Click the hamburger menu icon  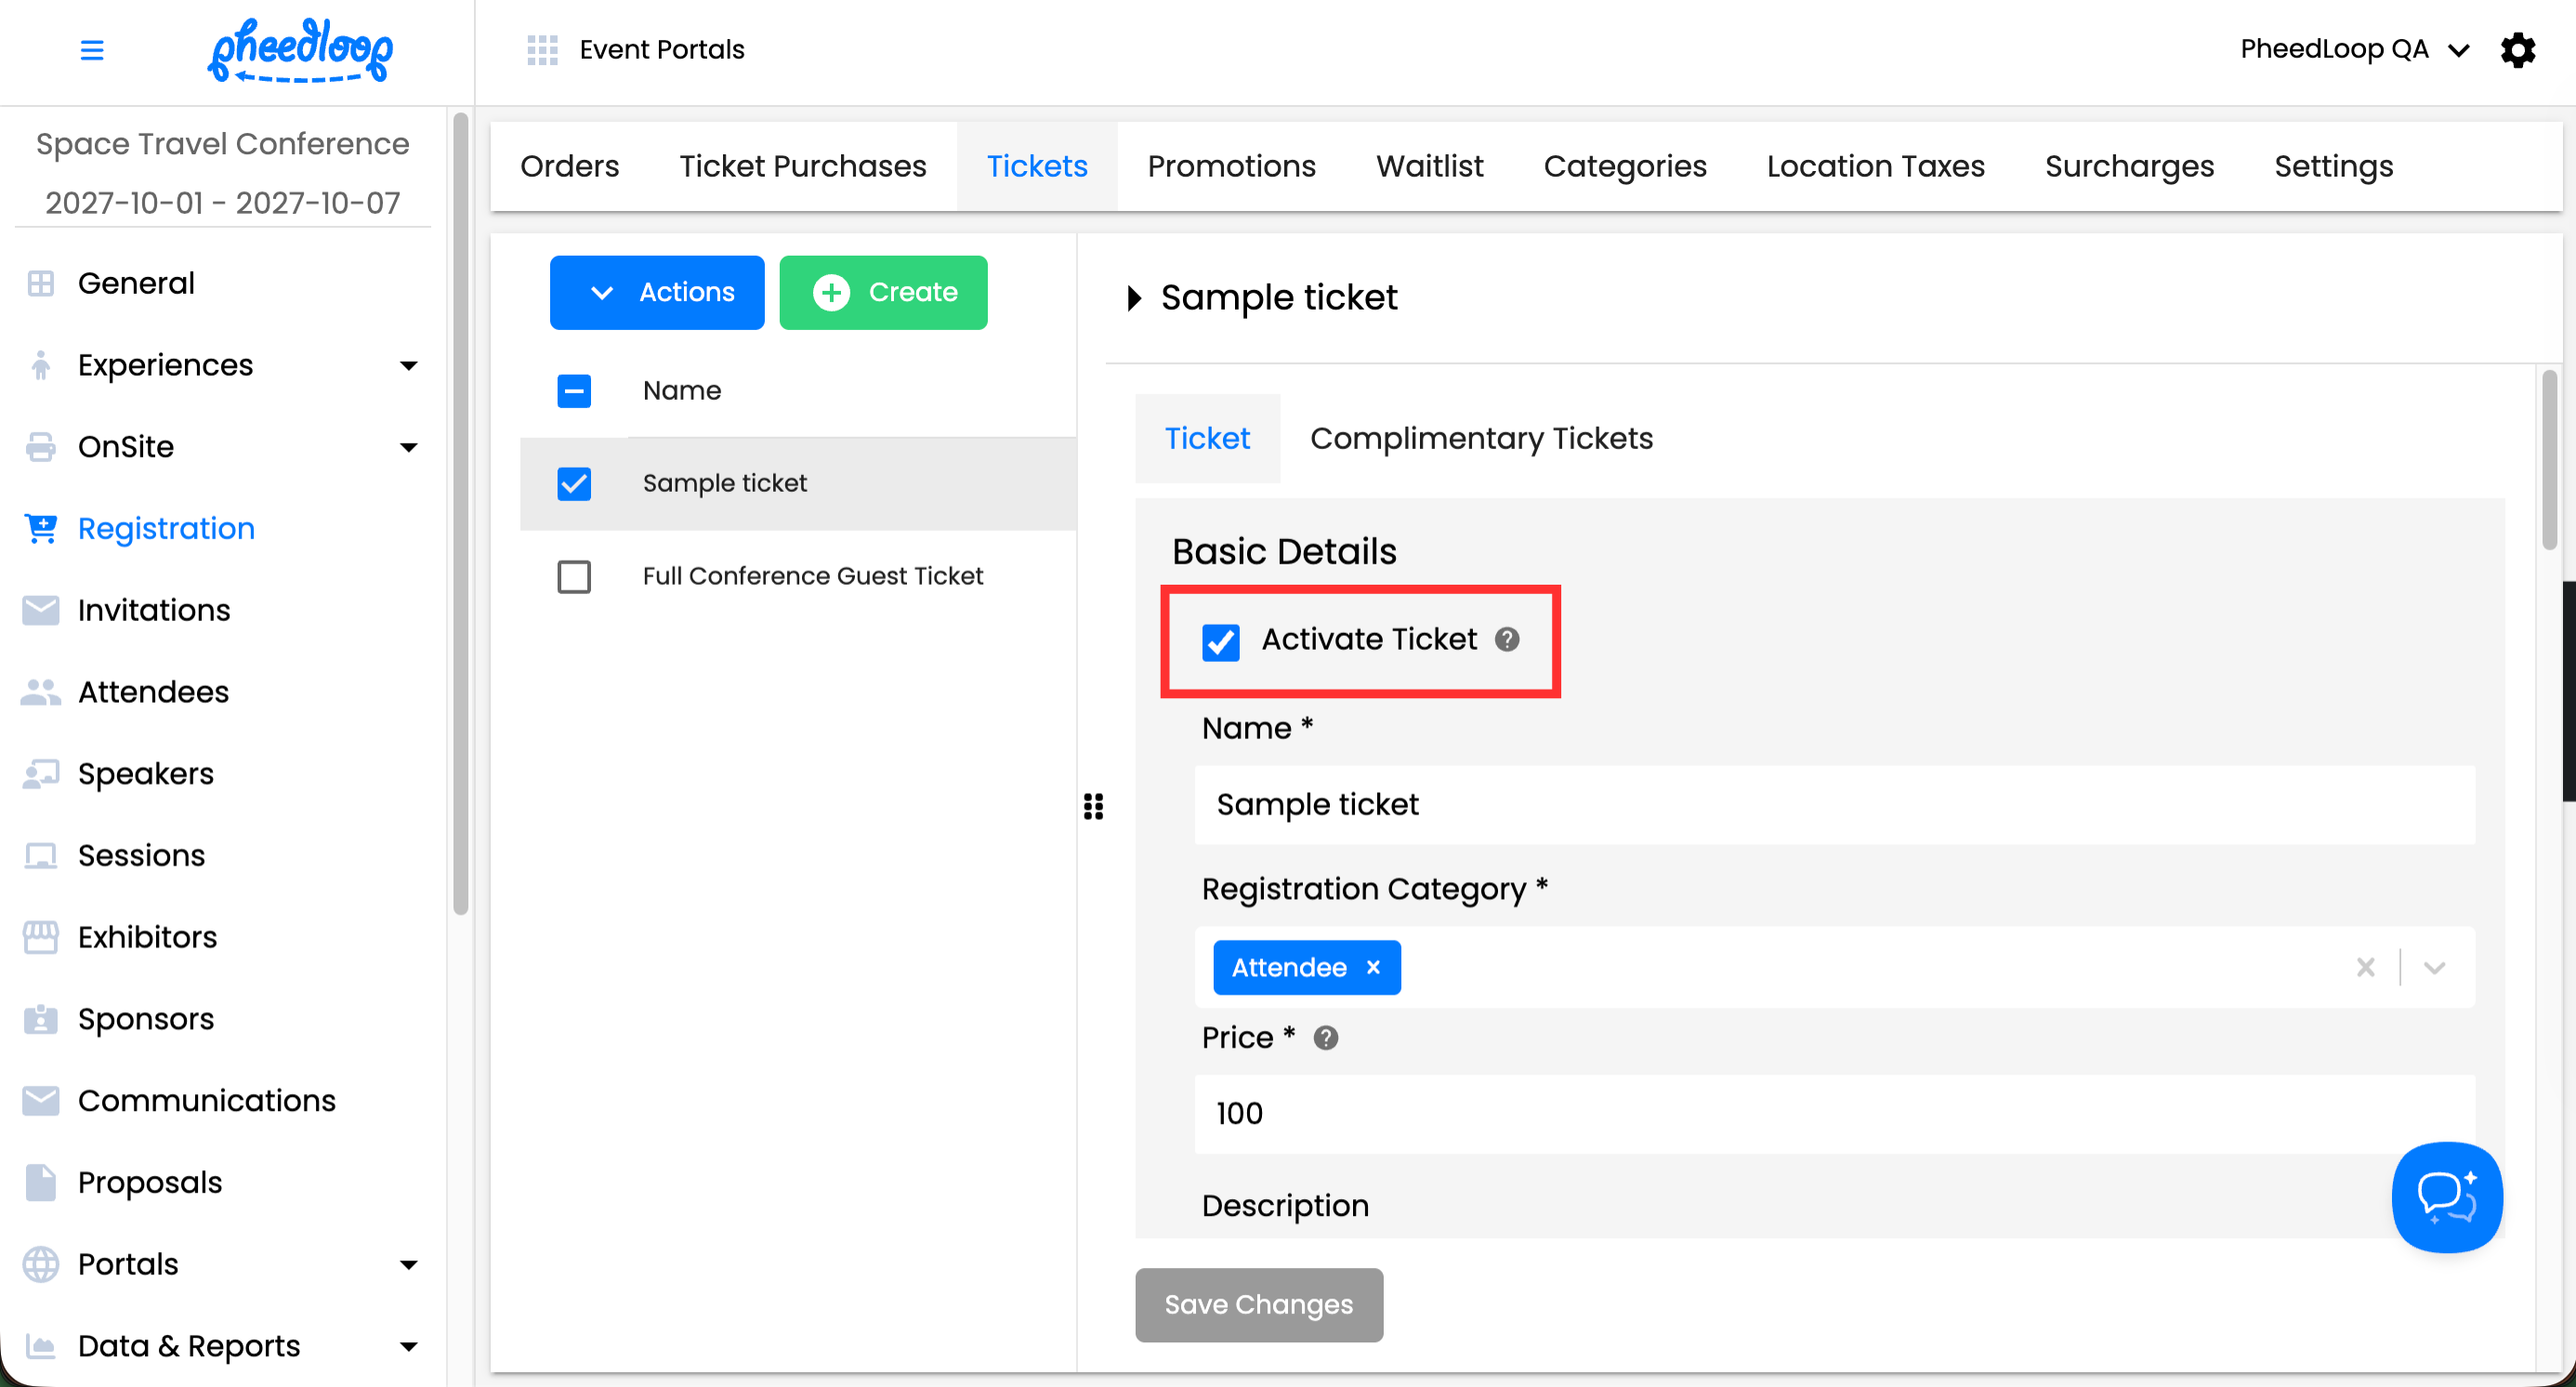click(91, 50)
